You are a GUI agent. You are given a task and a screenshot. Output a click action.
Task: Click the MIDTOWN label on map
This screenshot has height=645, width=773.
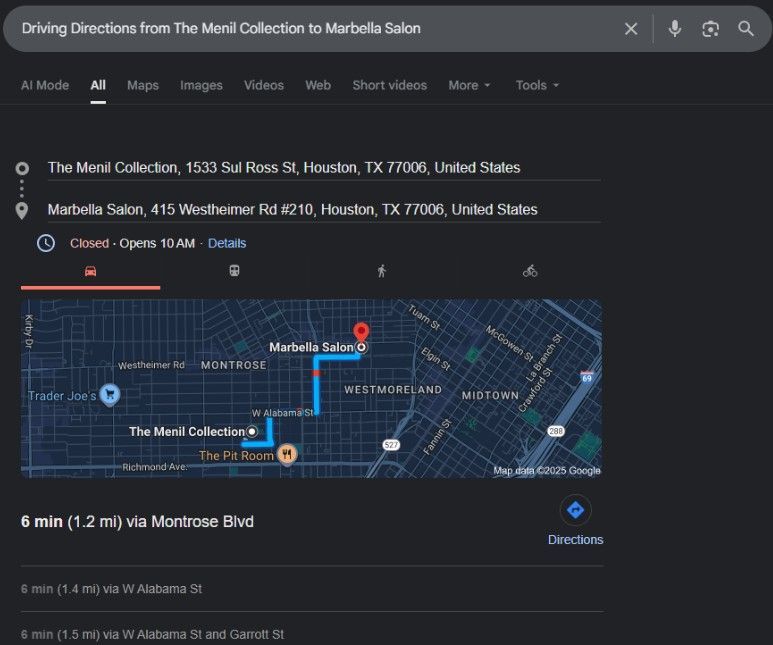coord(490,395)
